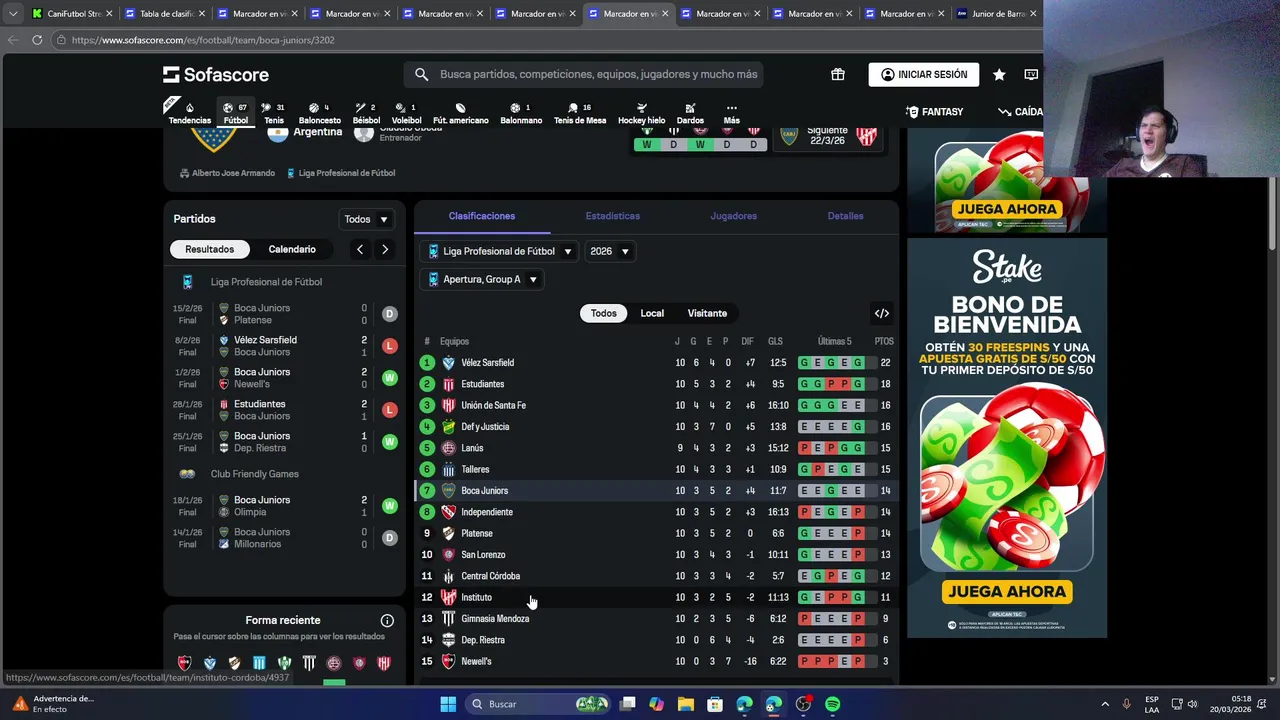Go to previous matches page arrow
Image resolution: width=1280 pixels, height=720 pixels.
[360, 249]
